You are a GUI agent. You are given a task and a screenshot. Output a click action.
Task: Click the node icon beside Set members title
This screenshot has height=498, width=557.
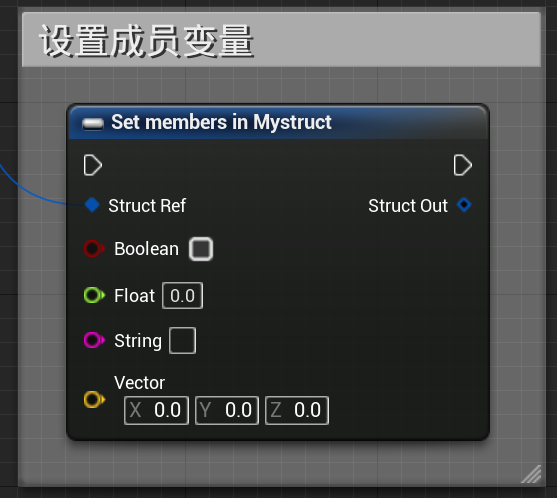[93, 124]
